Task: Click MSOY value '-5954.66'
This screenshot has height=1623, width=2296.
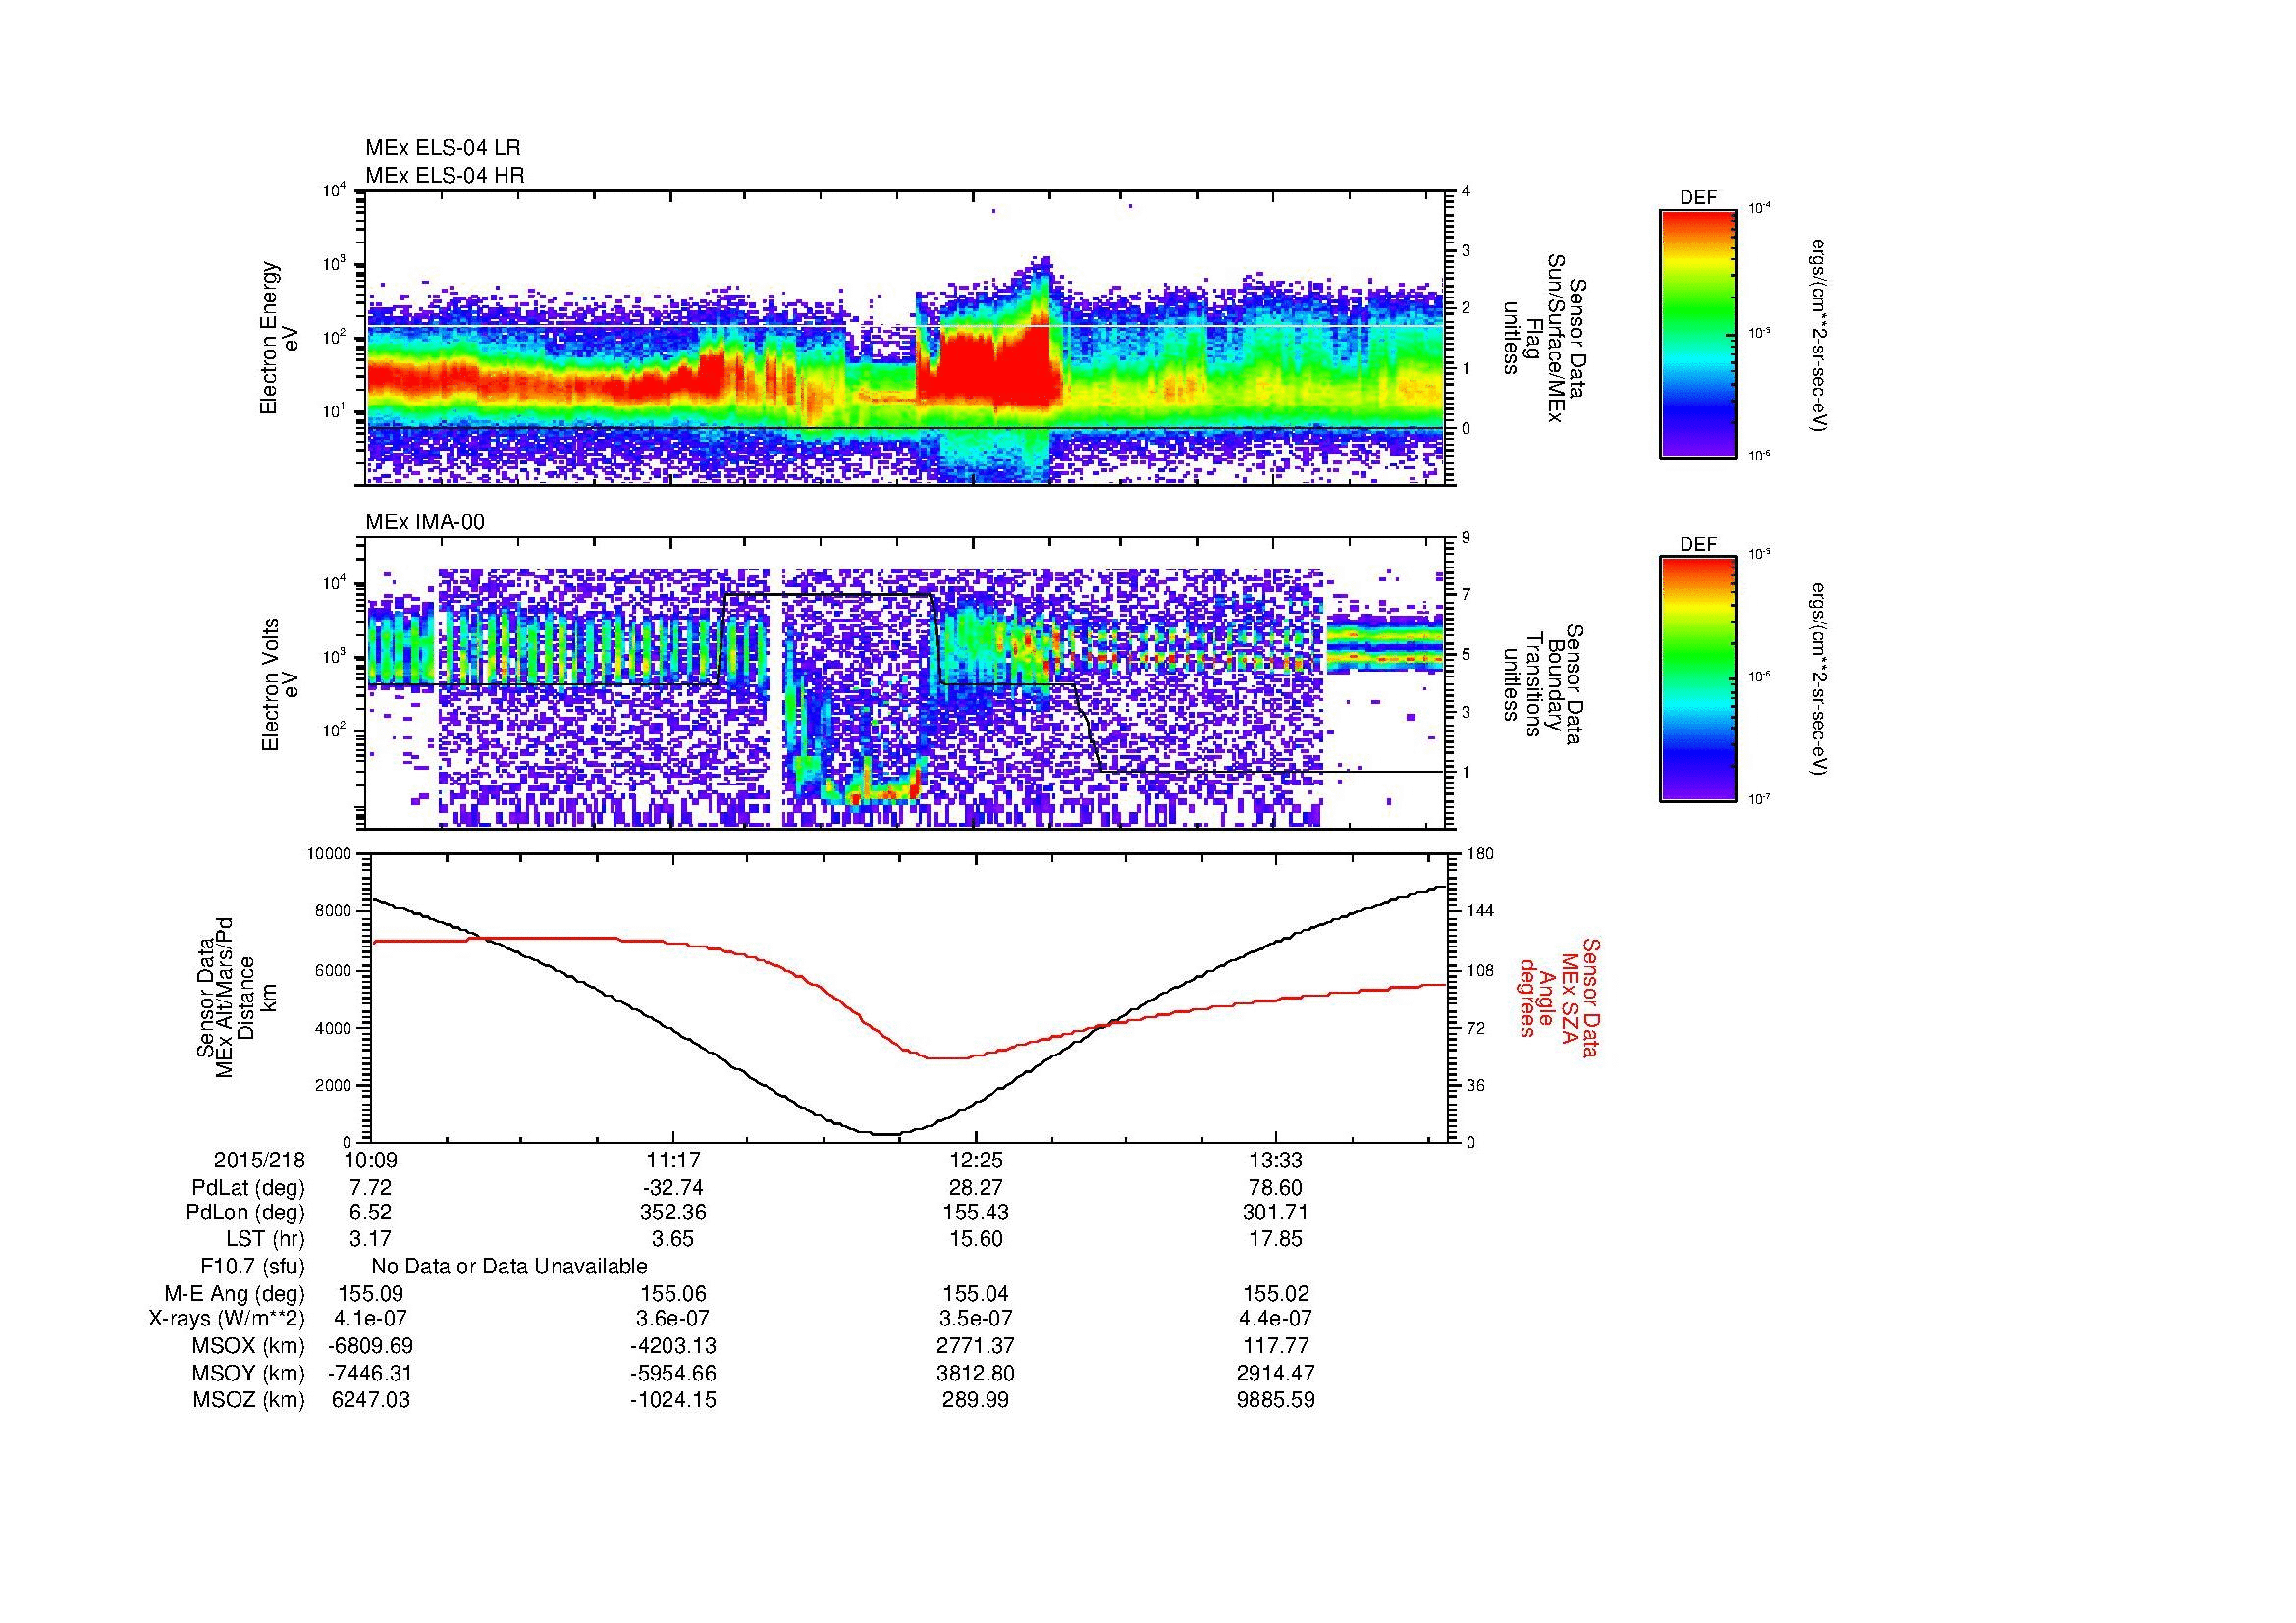Action: (x=673, y=1373)
